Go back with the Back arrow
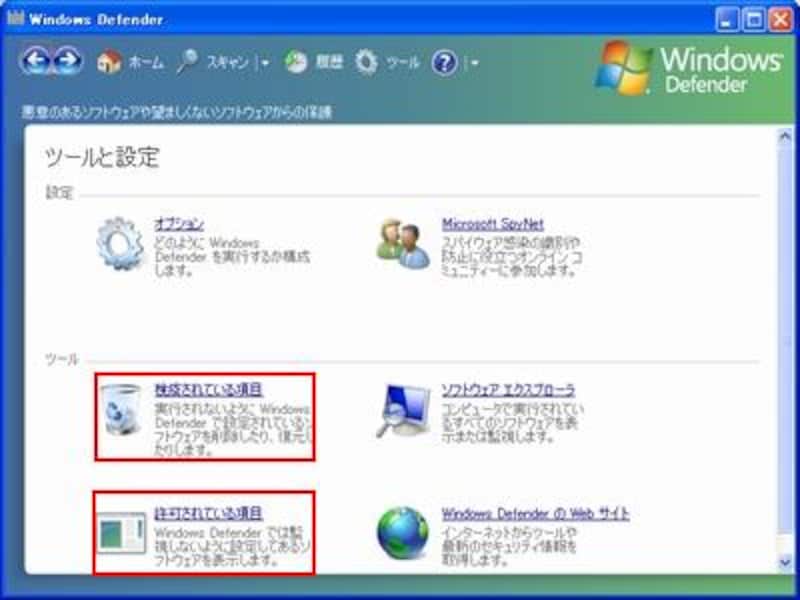 [x=35, y=61]
